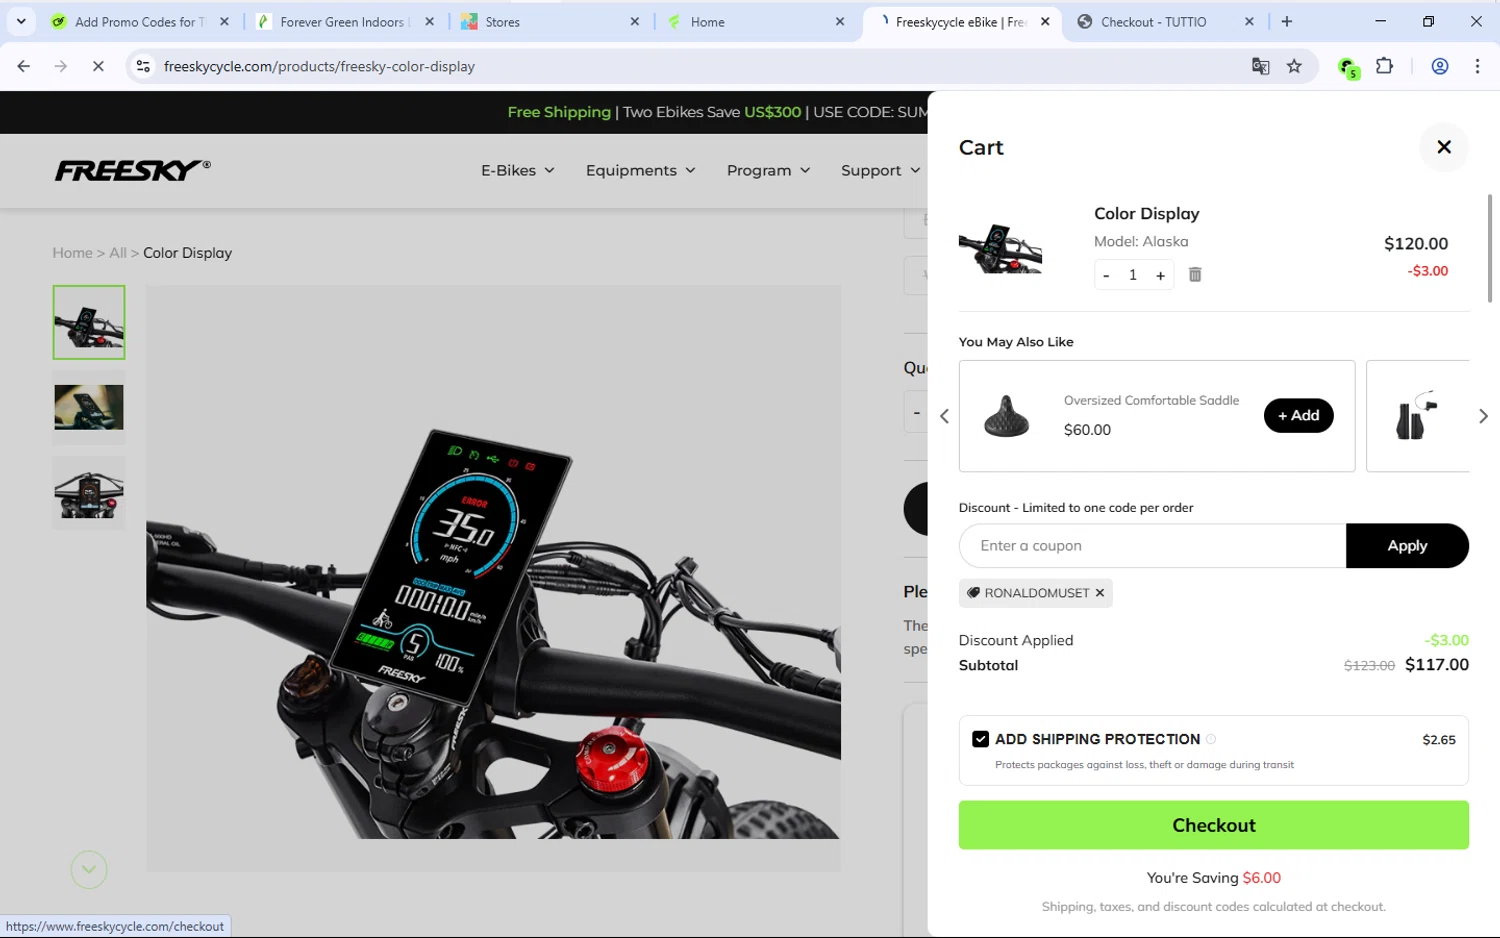
Task: Expand the E-Bikes menu
Action: pyautogui.click(x=517, y=170)
